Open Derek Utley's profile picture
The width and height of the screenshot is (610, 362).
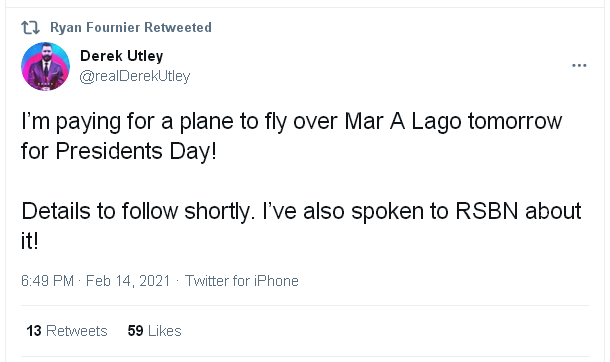tap(46, 66)
